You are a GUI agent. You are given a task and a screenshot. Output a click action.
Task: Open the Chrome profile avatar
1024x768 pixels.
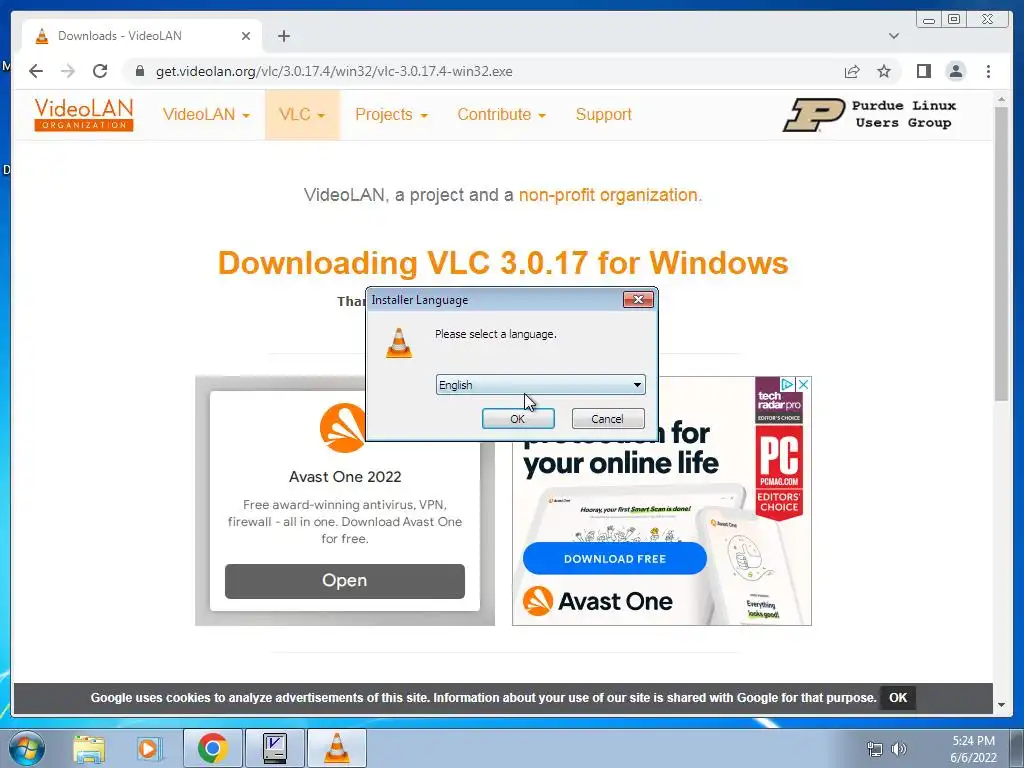tap(955, 71)
